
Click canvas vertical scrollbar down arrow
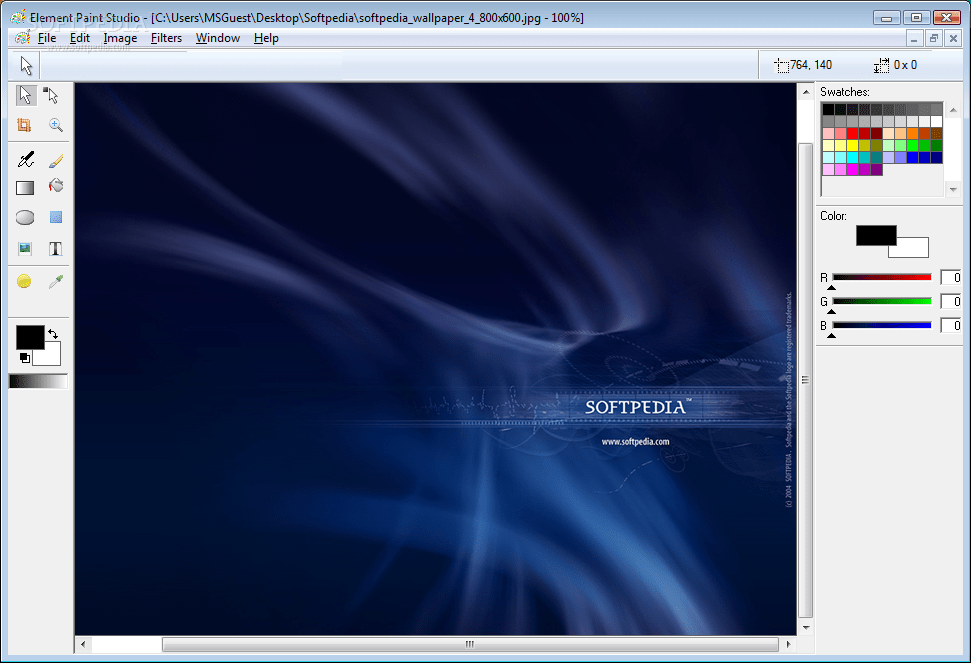[806, 628]
